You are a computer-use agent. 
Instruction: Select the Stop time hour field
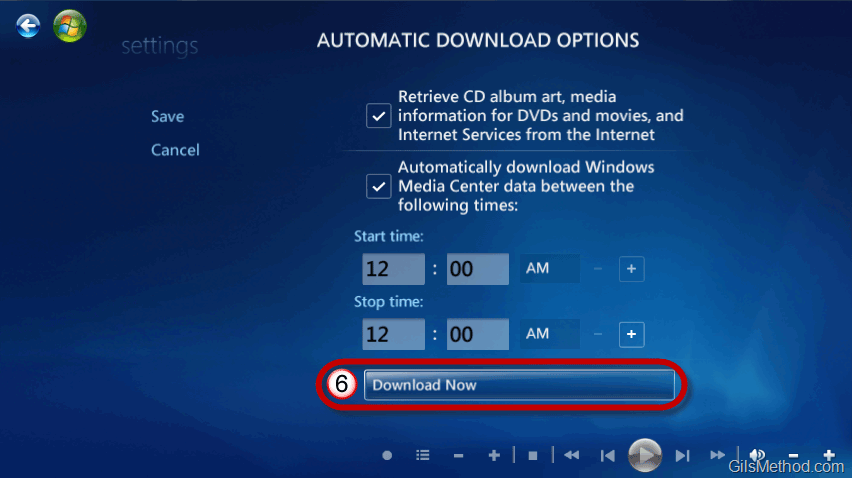tap(393, 334)
